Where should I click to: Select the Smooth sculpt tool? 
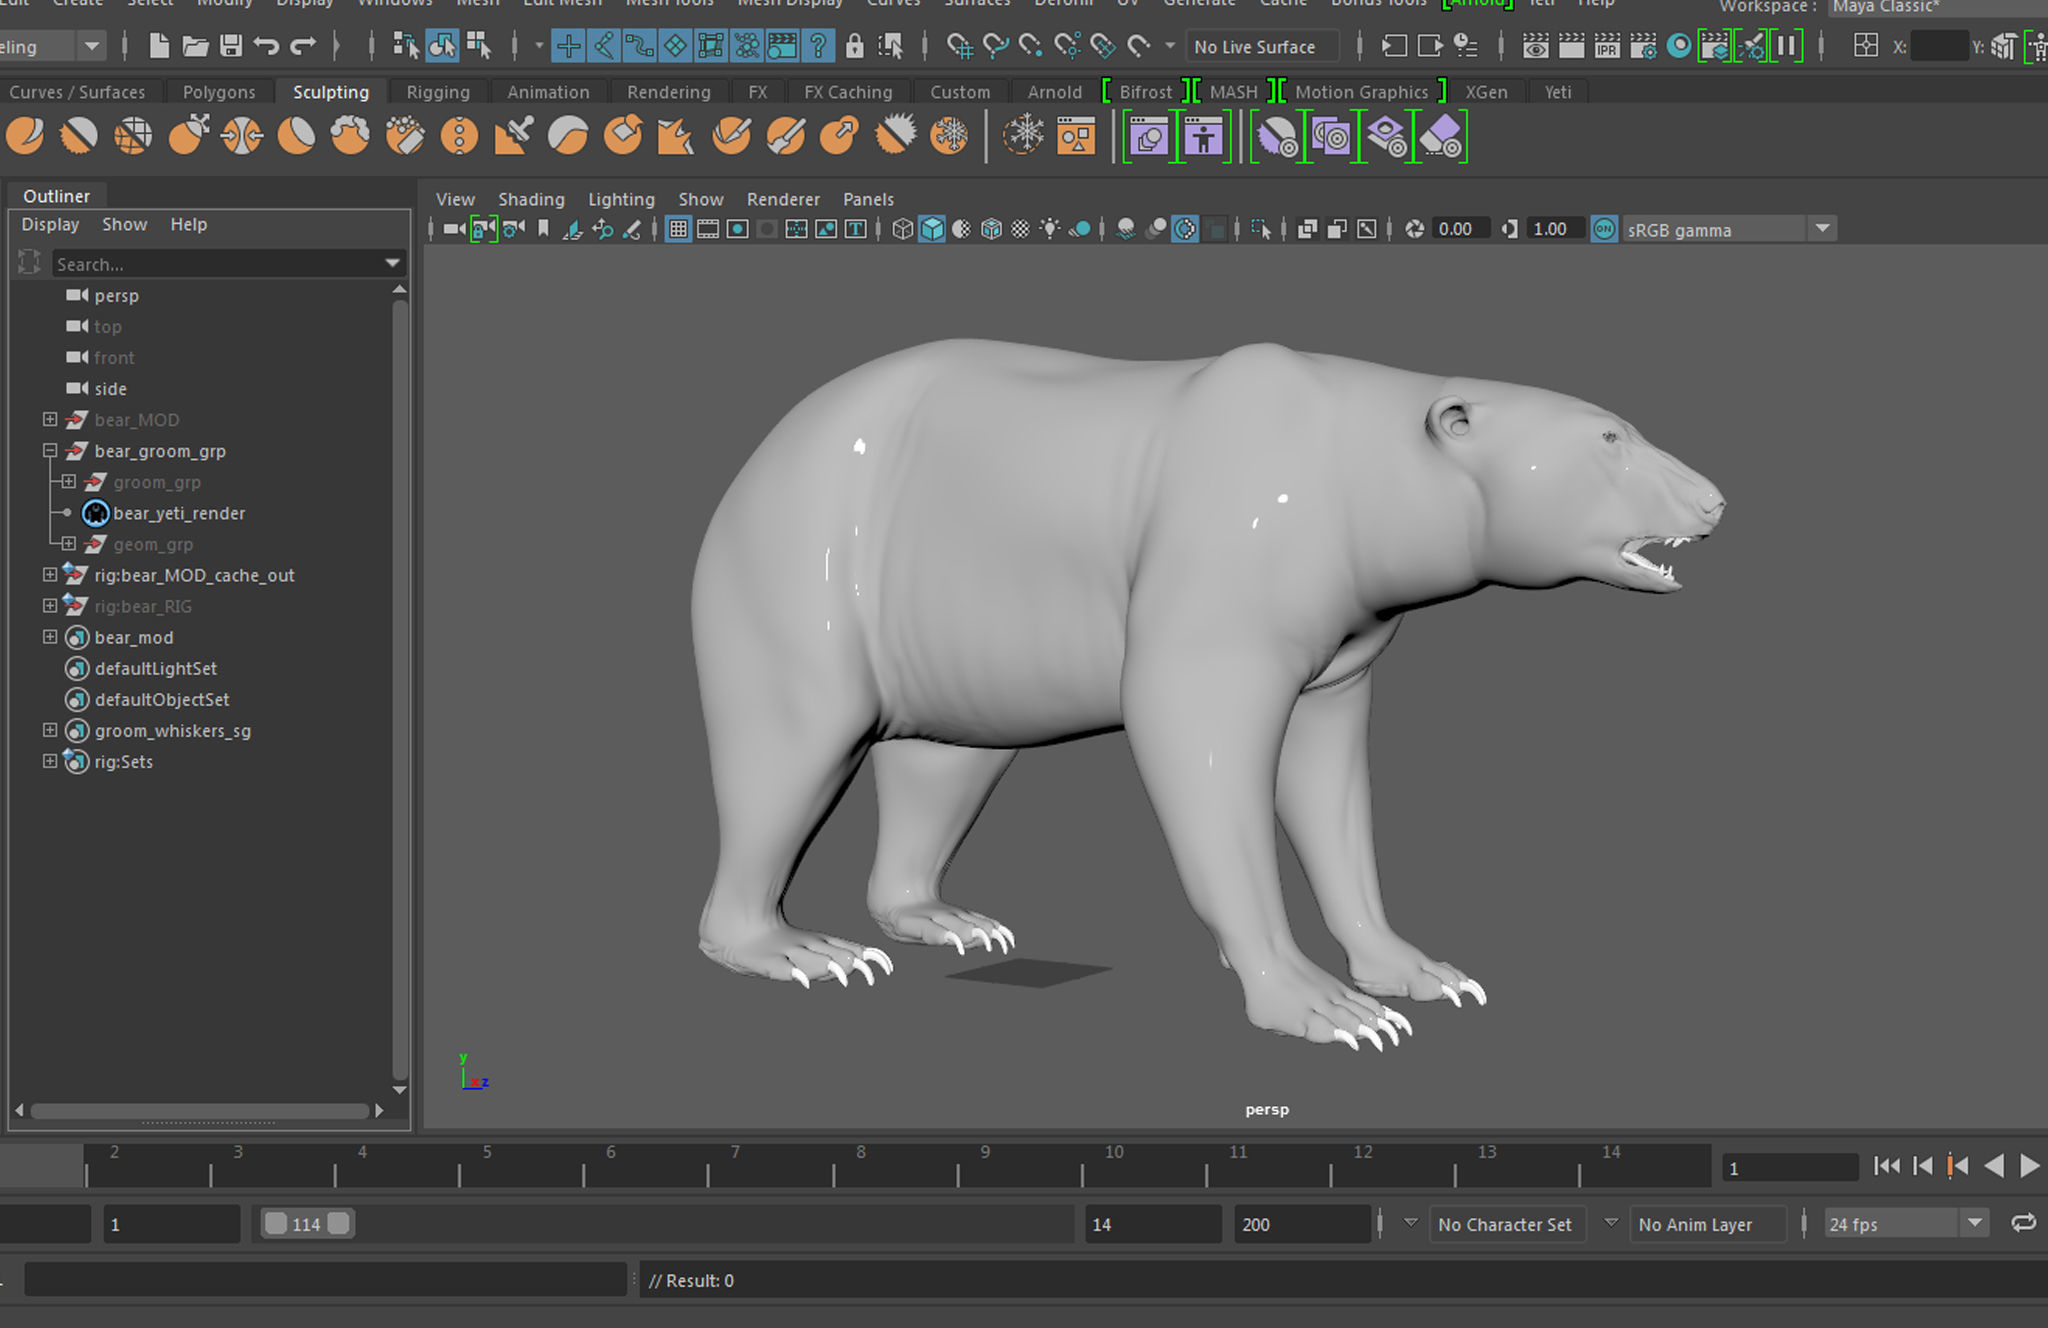point(79,136)
